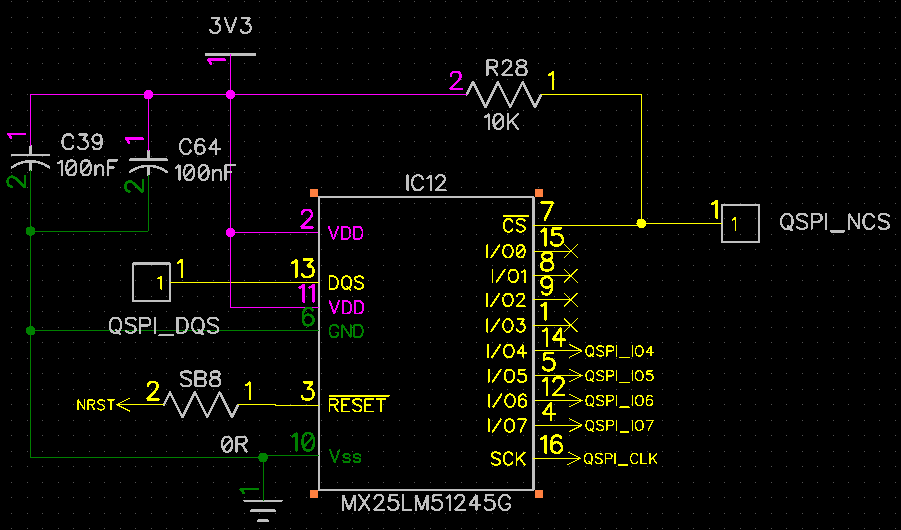Click the QSPI_DQS label
901x530 pixels.
(164, 326)
